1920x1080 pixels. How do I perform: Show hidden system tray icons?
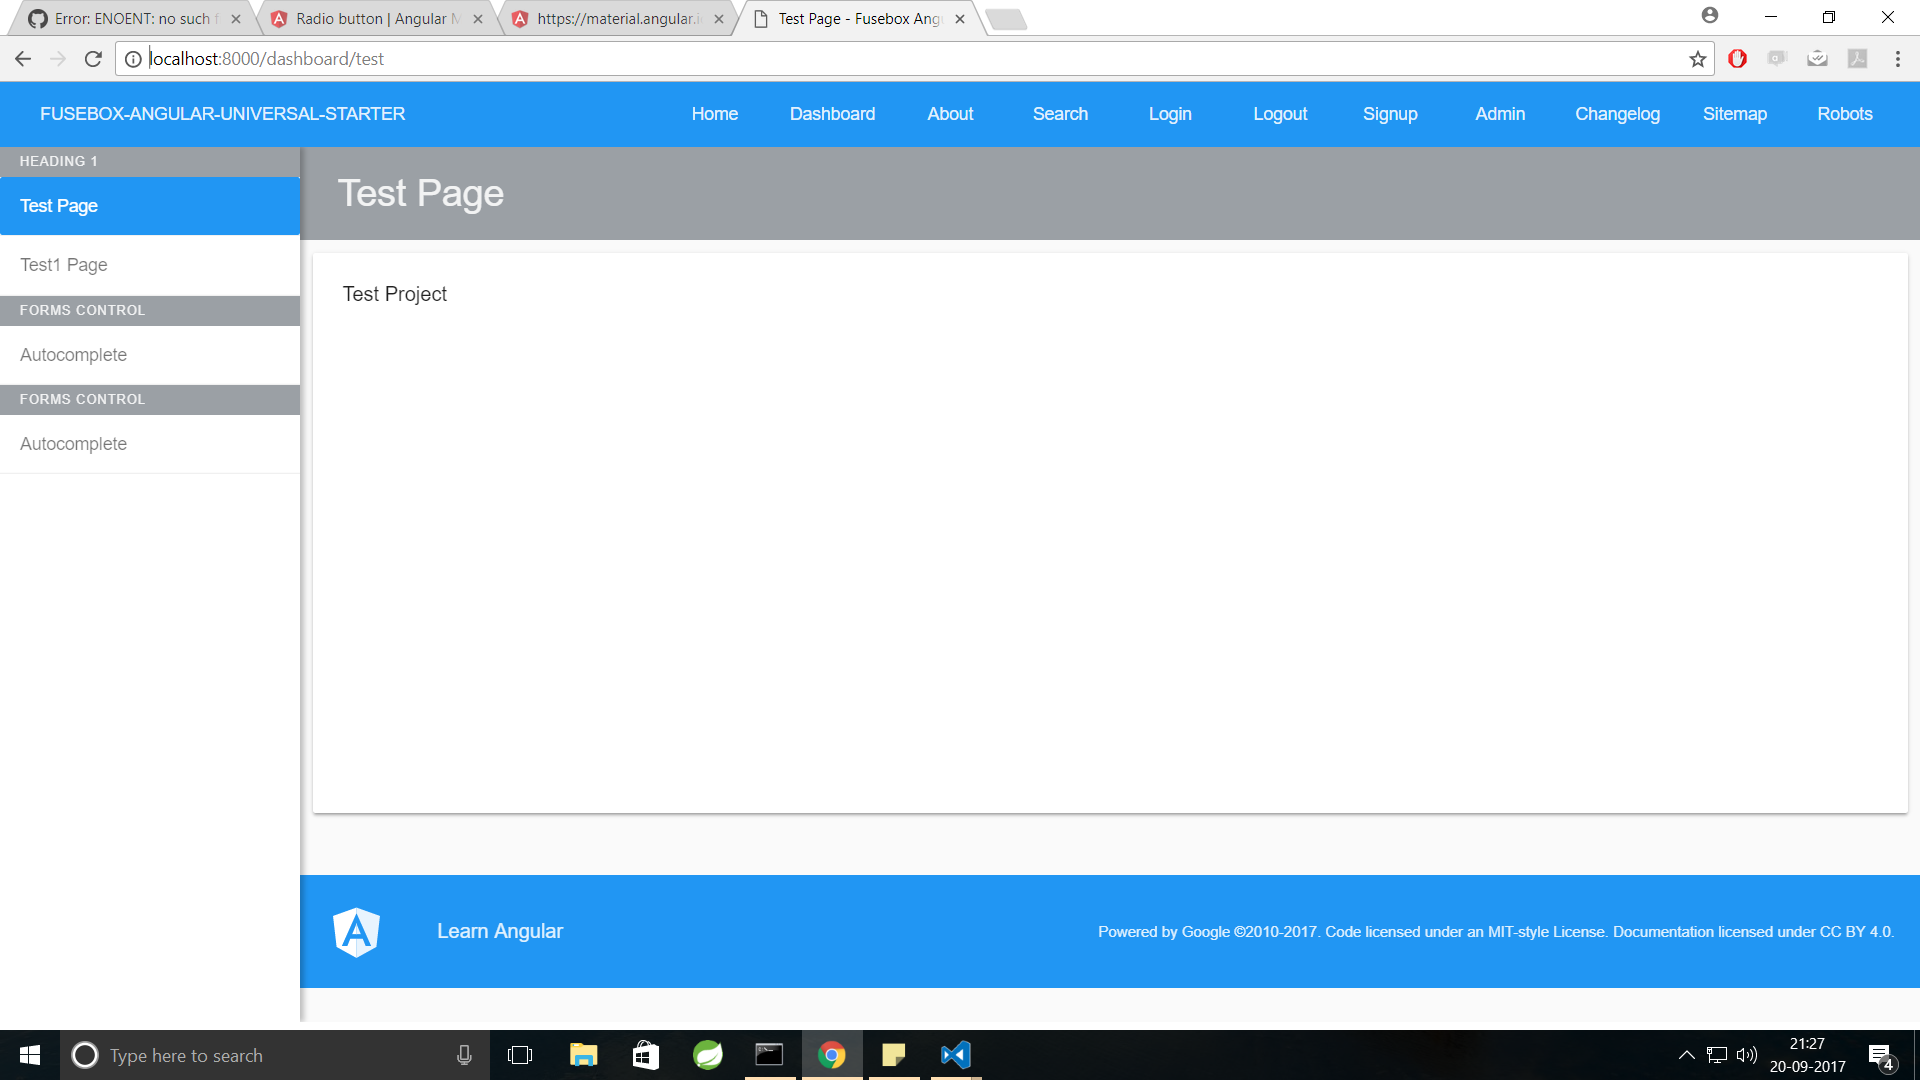pos(1686,1055)
